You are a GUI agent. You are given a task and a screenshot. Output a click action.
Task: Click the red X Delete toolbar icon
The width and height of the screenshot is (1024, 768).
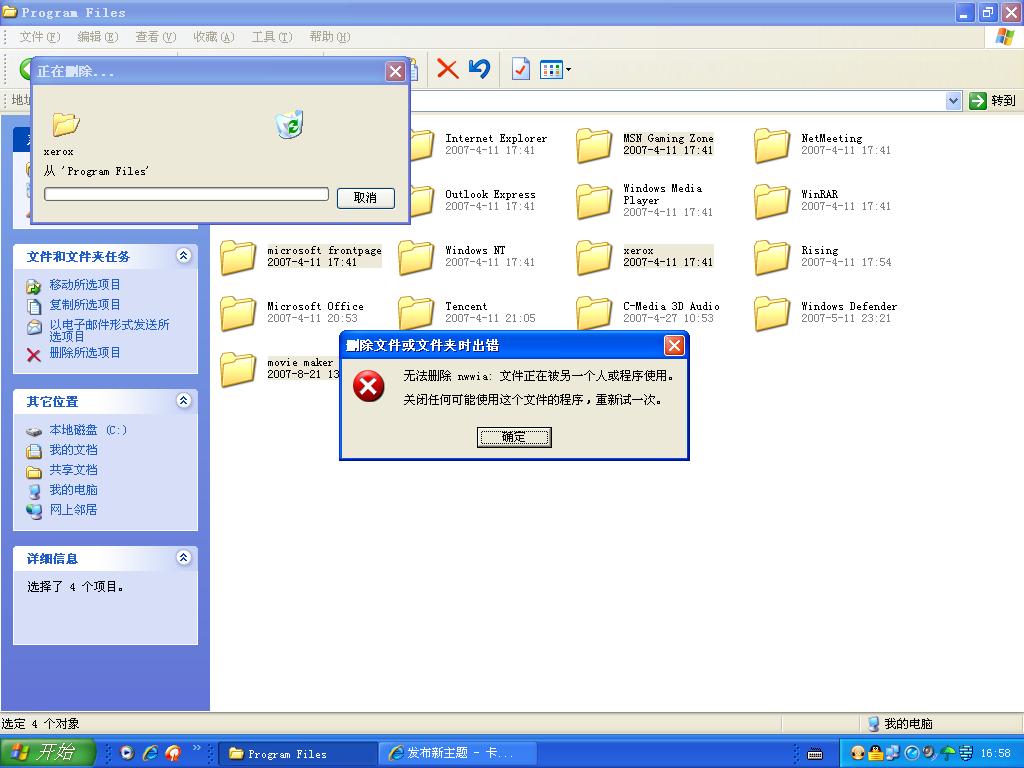pyautogui.click(x=447, y=69)
